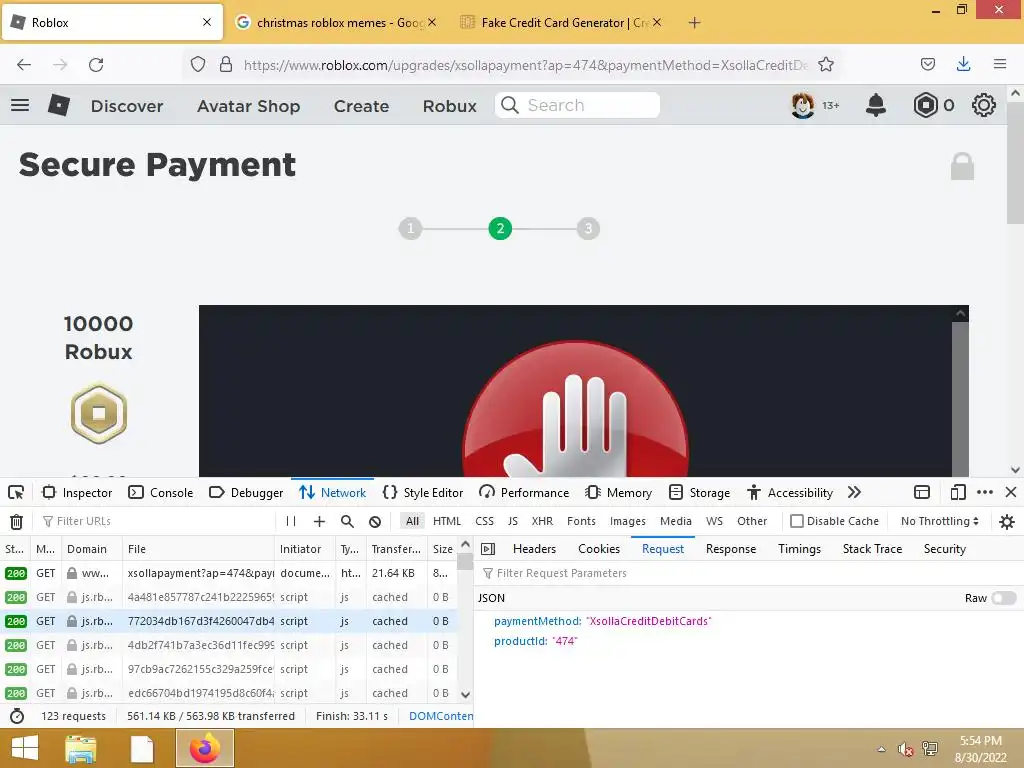
Task: Activate the pick element from page tool
Action: [x=16, y=492]
